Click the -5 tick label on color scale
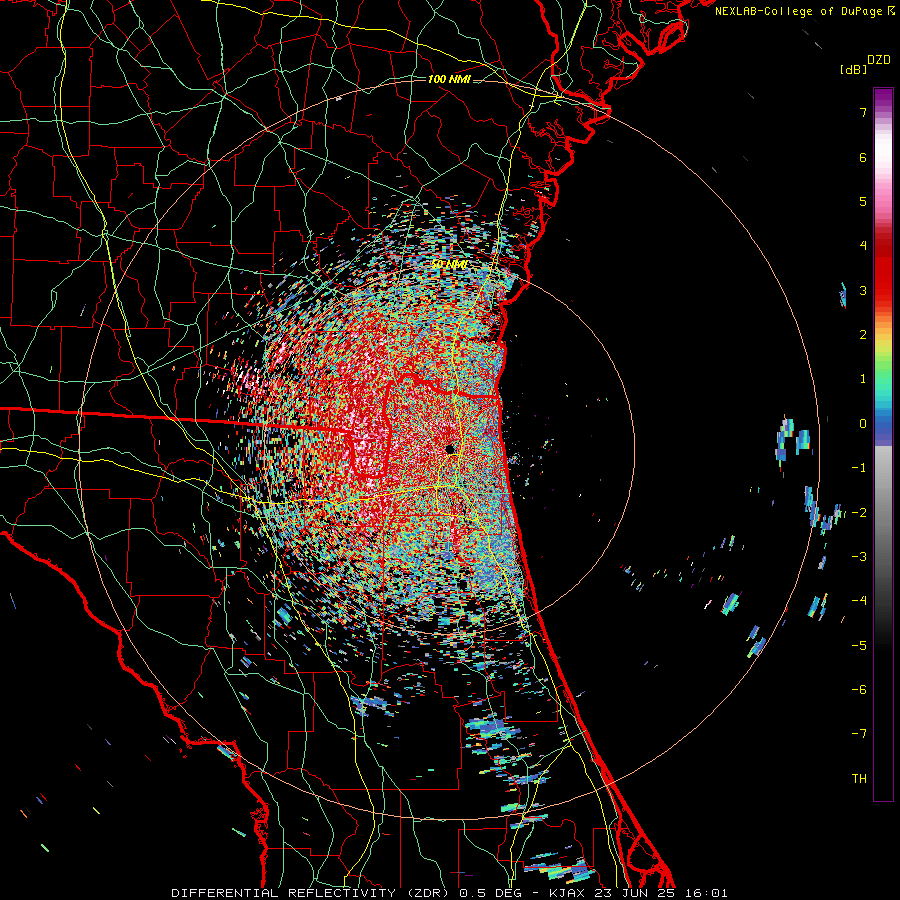This screenshot has width=900, height=900. pos(859,646)
